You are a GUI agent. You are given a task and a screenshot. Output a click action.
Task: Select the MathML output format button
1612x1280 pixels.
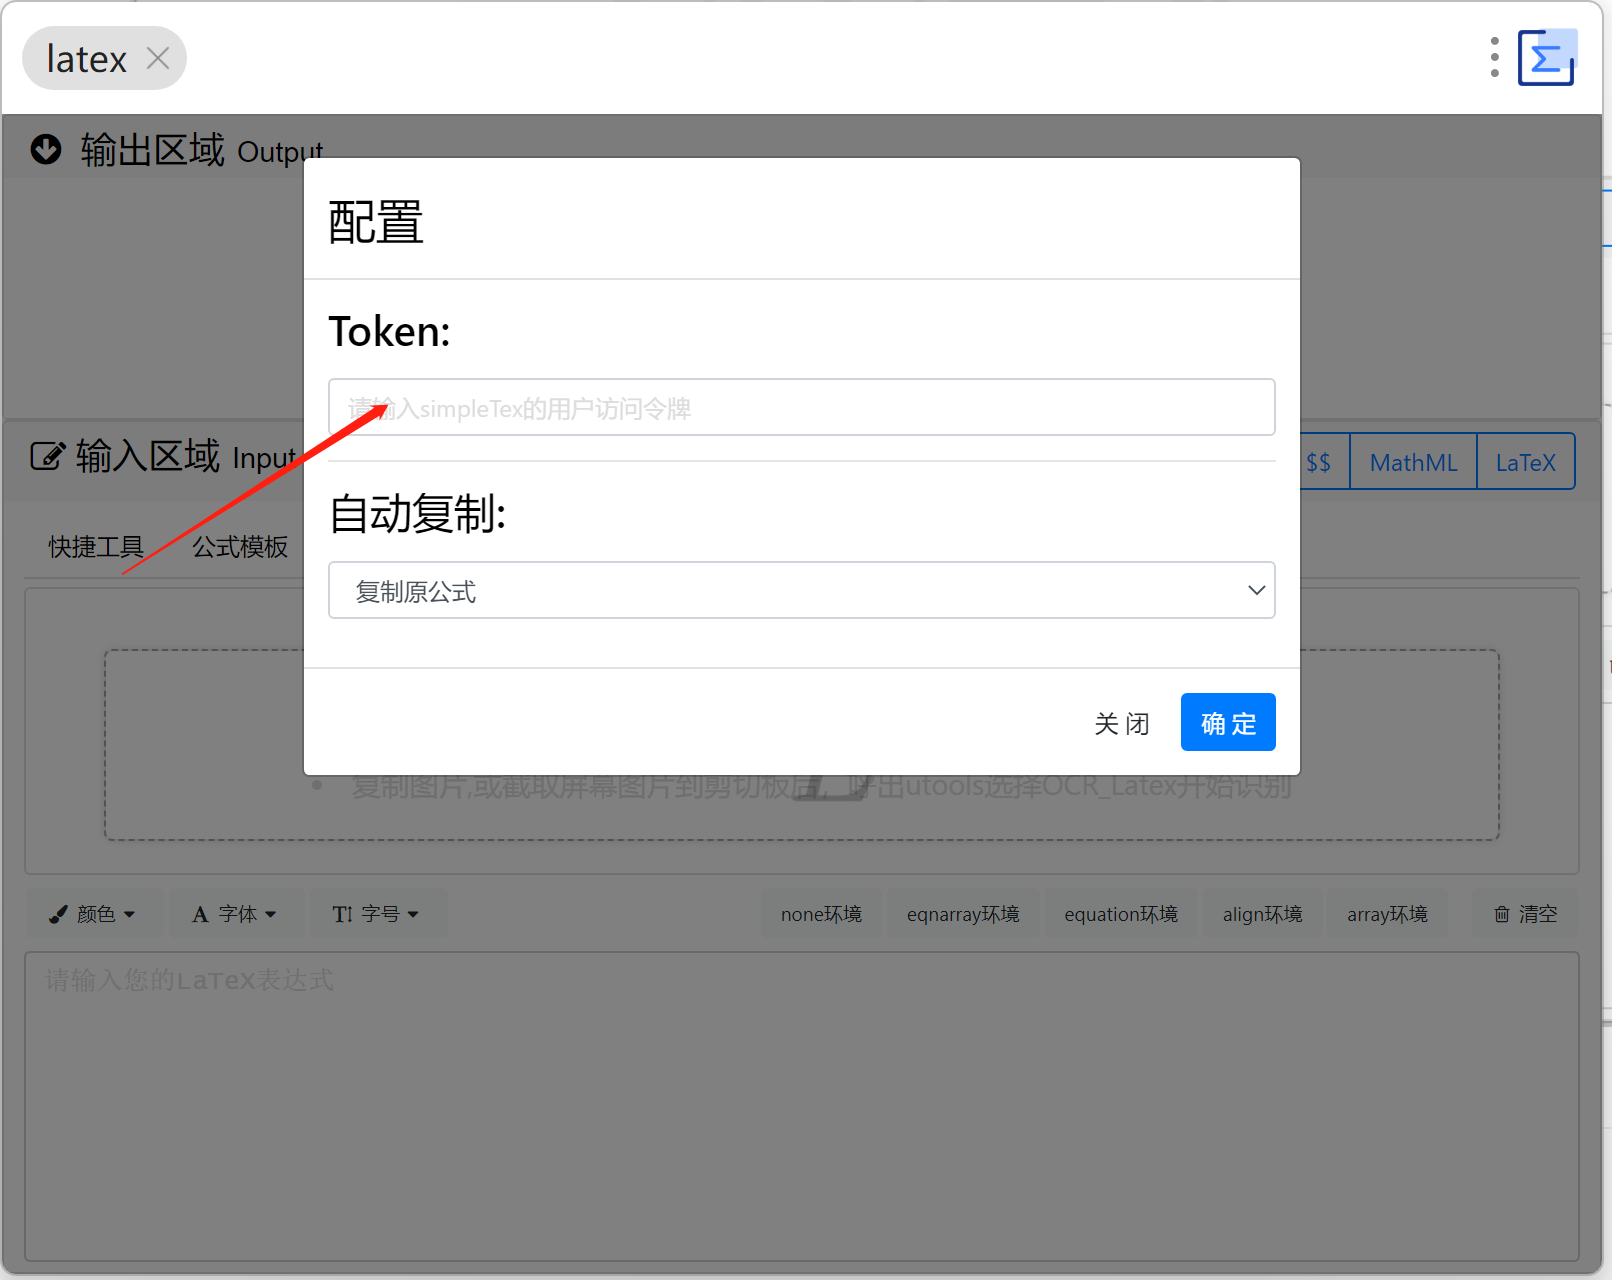1412,462
